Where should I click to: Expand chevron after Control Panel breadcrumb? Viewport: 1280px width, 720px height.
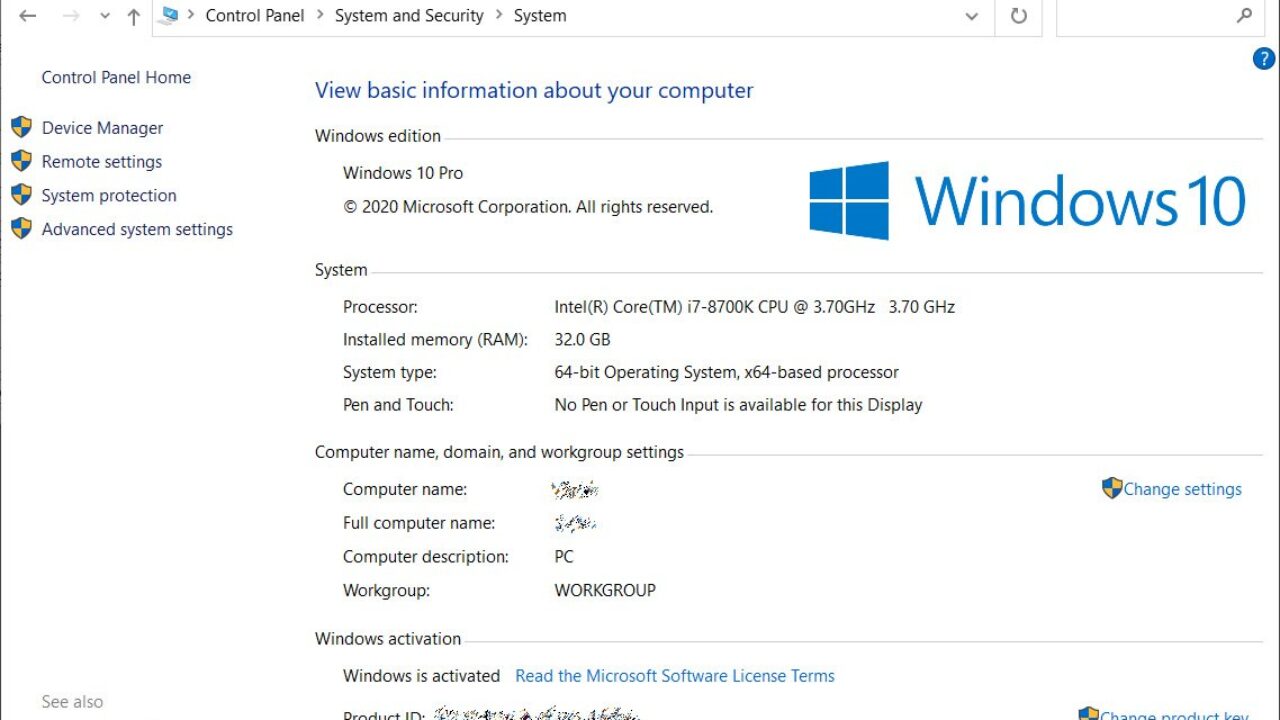(319, 16)
